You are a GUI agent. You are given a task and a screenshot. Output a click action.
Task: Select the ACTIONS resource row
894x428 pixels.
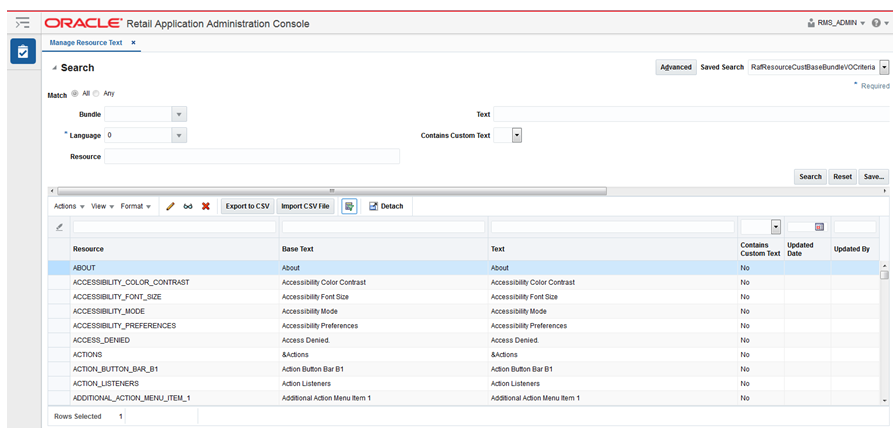(464, 354)
